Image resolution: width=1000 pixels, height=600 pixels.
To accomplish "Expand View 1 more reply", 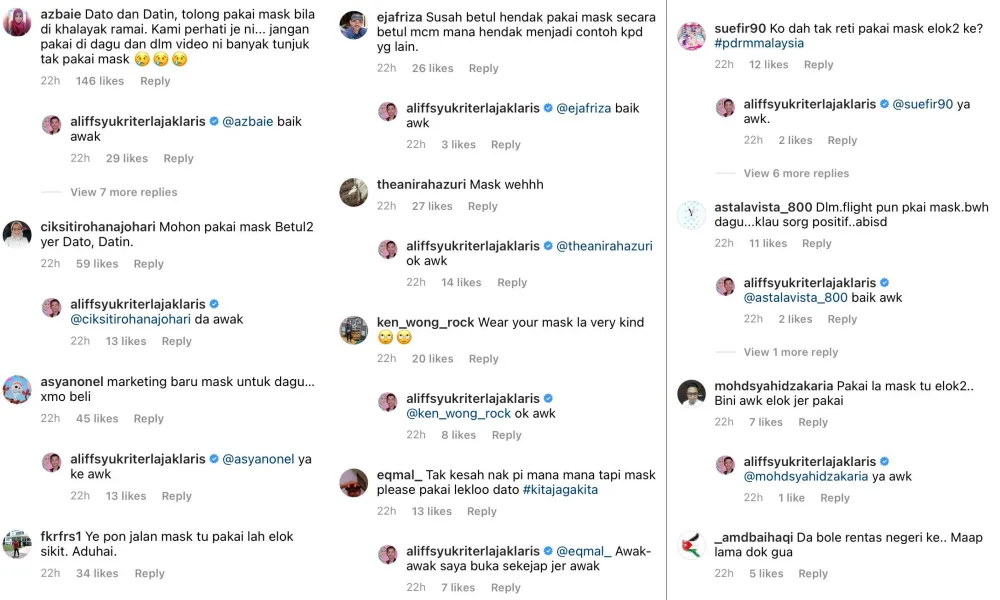I will 790,352.
